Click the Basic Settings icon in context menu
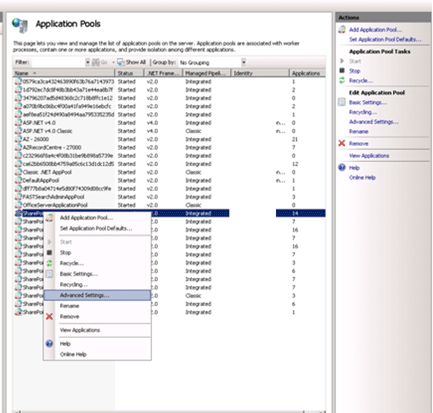The height and width of the screenshot is (413, 433). pos(49,274)
